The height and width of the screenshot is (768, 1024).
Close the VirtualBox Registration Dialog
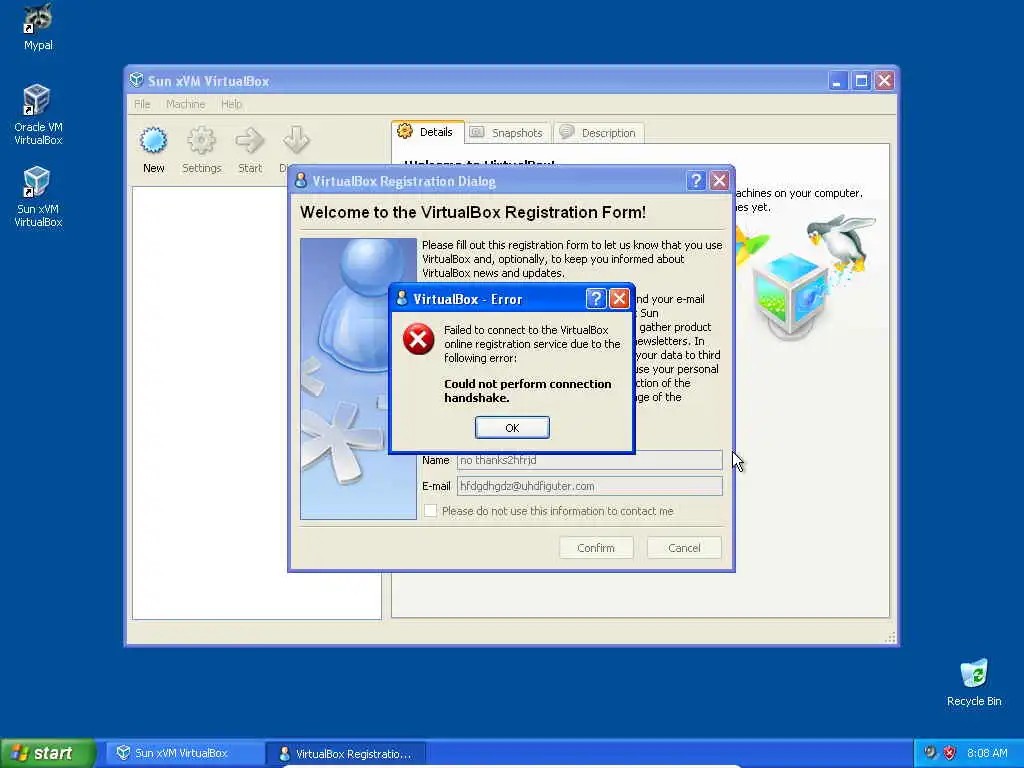pyautogui.click(x=719, y=181)
